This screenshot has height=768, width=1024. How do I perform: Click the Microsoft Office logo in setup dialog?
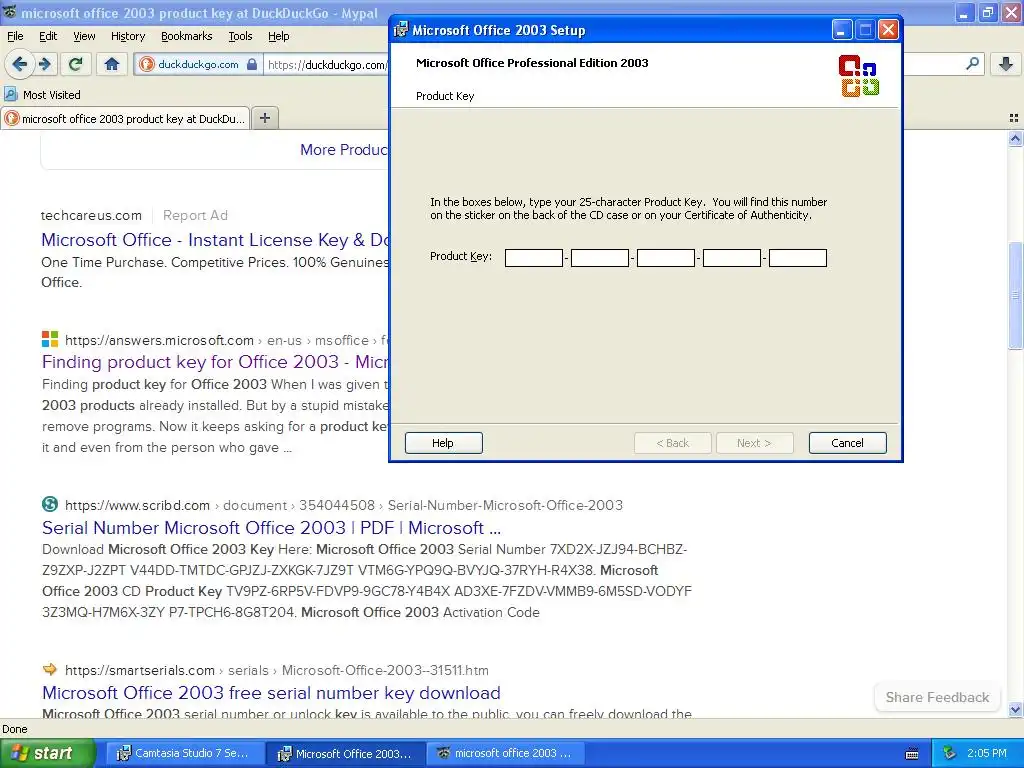point(859,76)
